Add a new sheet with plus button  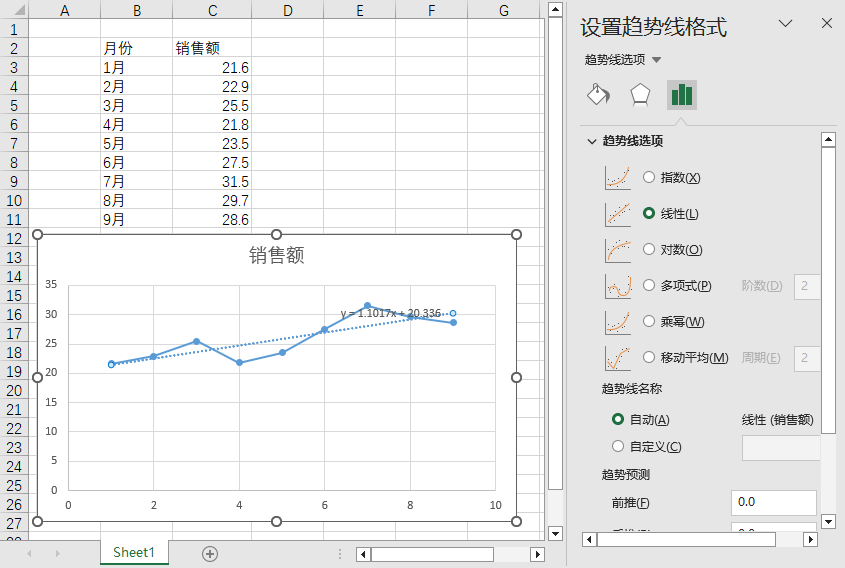(x=210, y=553)
